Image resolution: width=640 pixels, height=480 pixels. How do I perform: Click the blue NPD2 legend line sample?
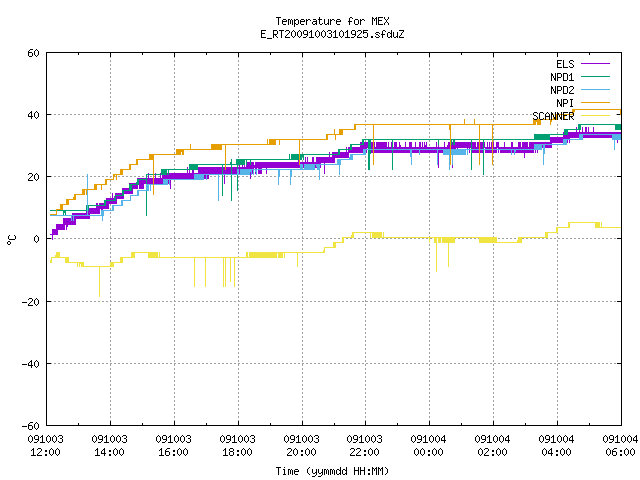coord(595,90)
